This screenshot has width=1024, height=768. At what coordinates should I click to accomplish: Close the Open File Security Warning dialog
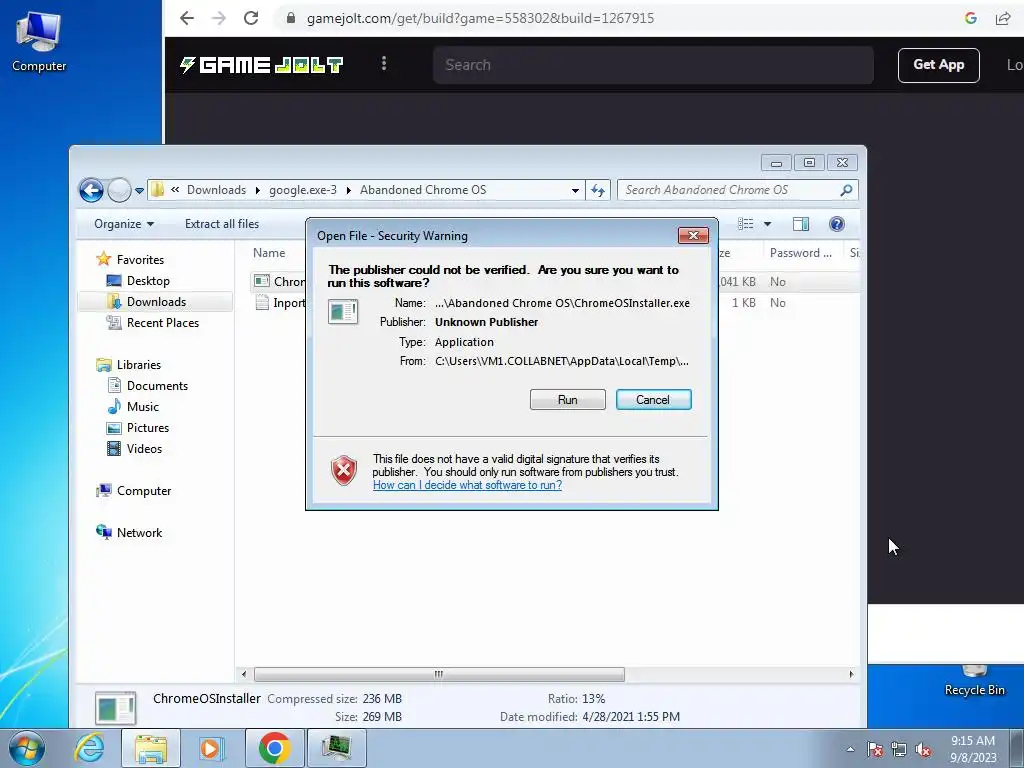(693, 235)
